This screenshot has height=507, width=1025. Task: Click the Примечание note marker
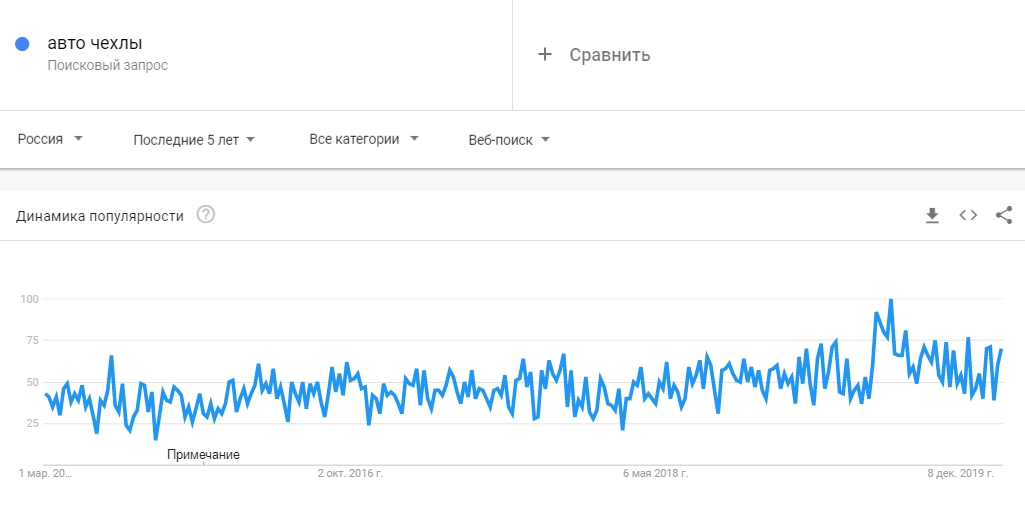[x=203, y=455]
